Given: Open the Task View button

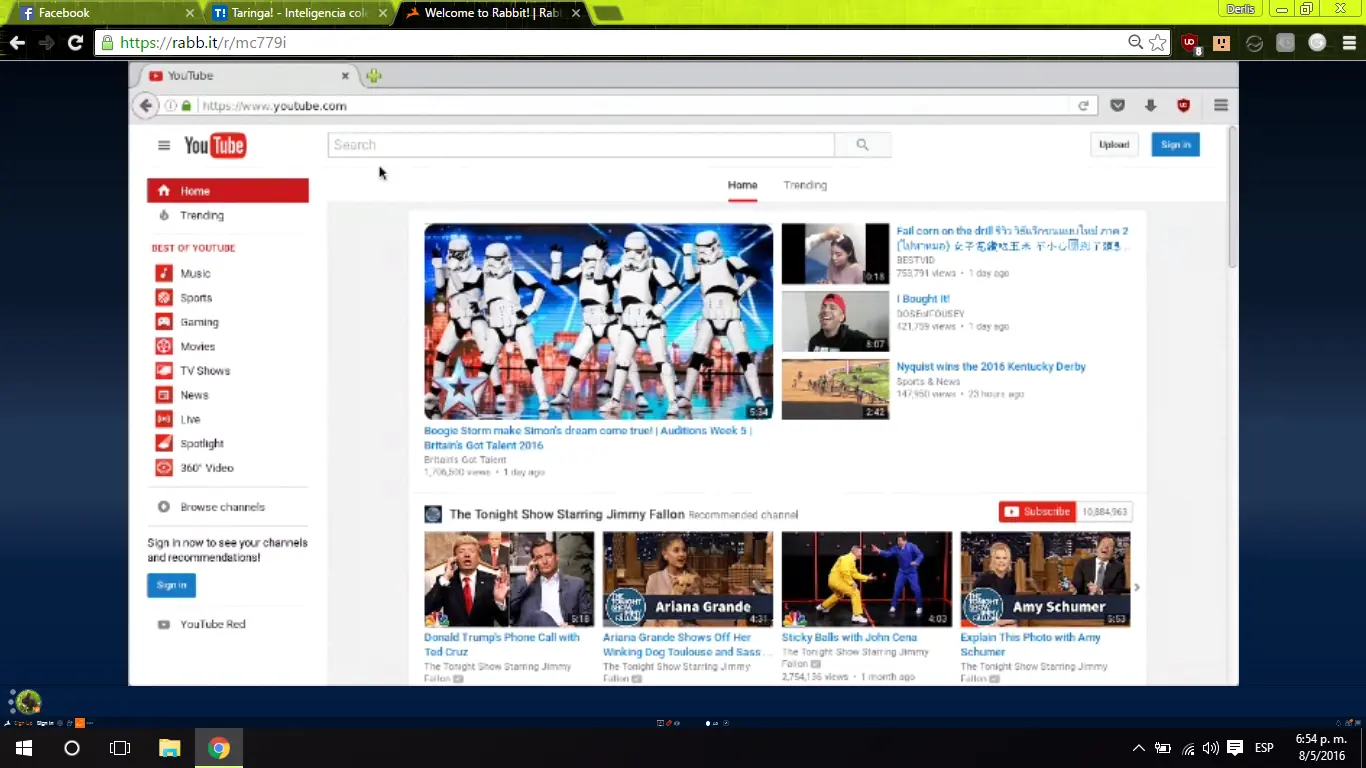Looking at the screenshot, I should click(x=120, y=748).
